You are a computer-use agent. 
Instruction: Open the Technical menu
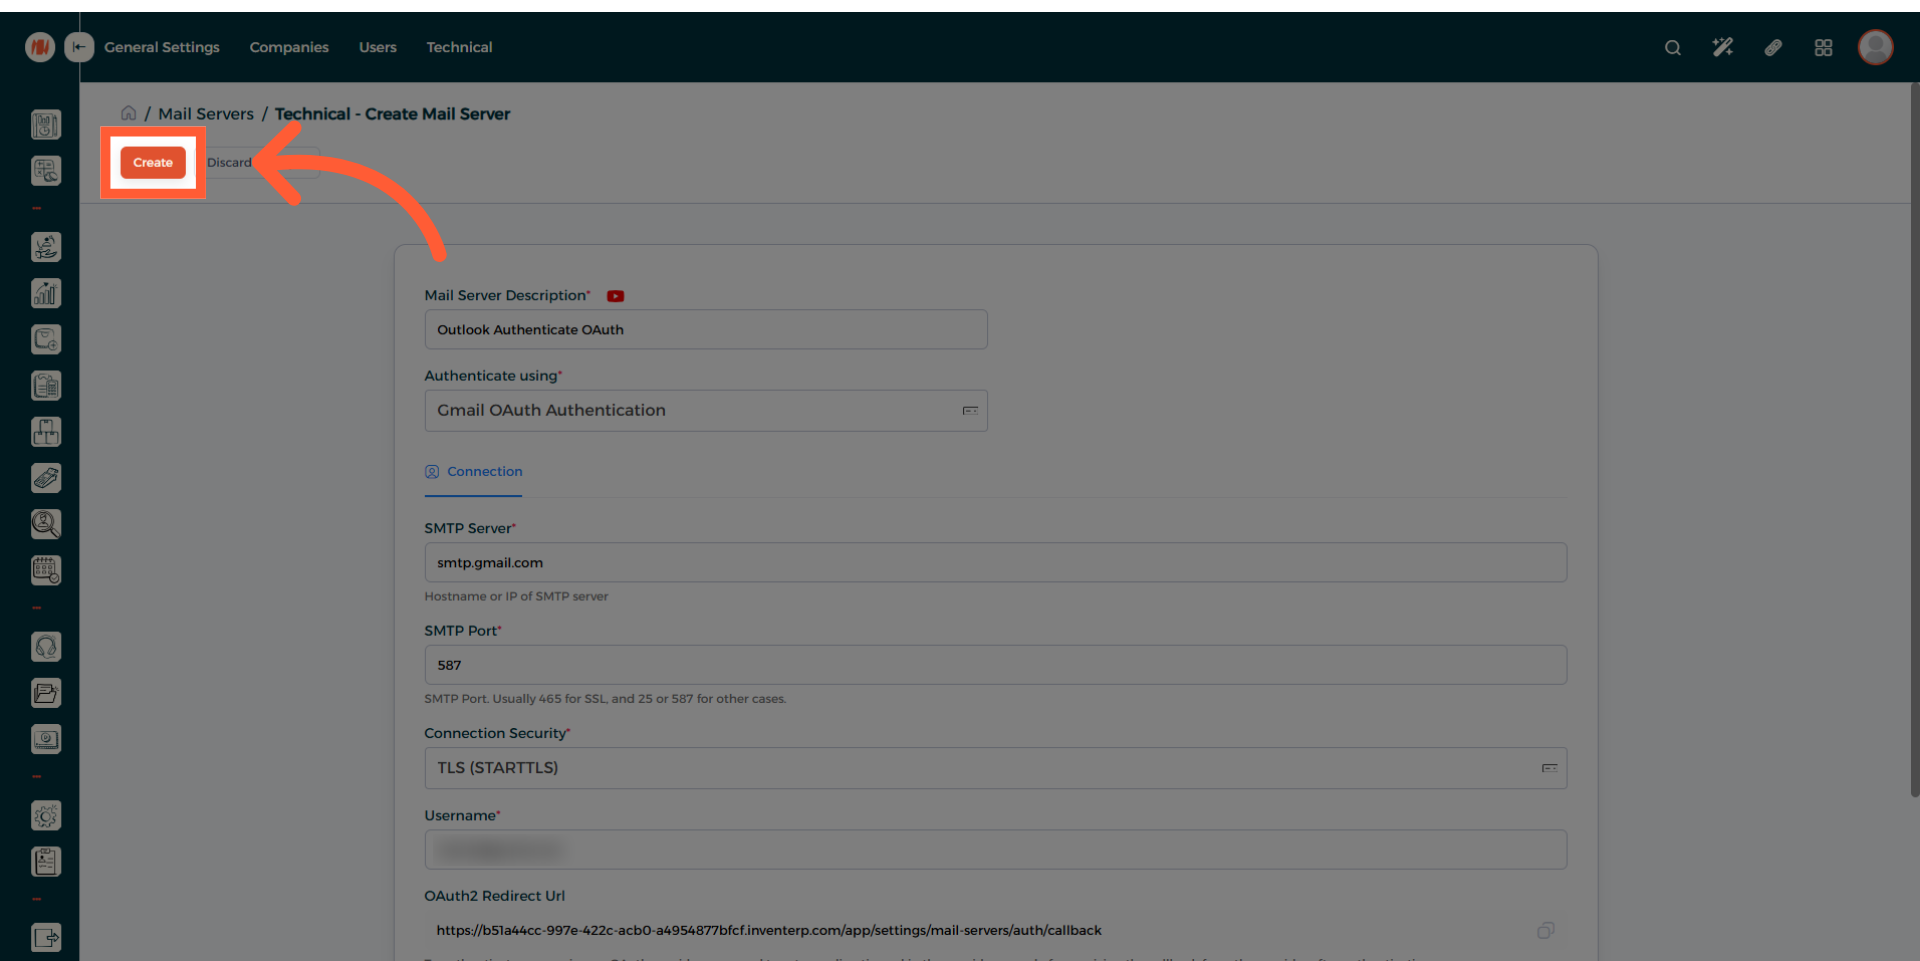tap(459, 47)
